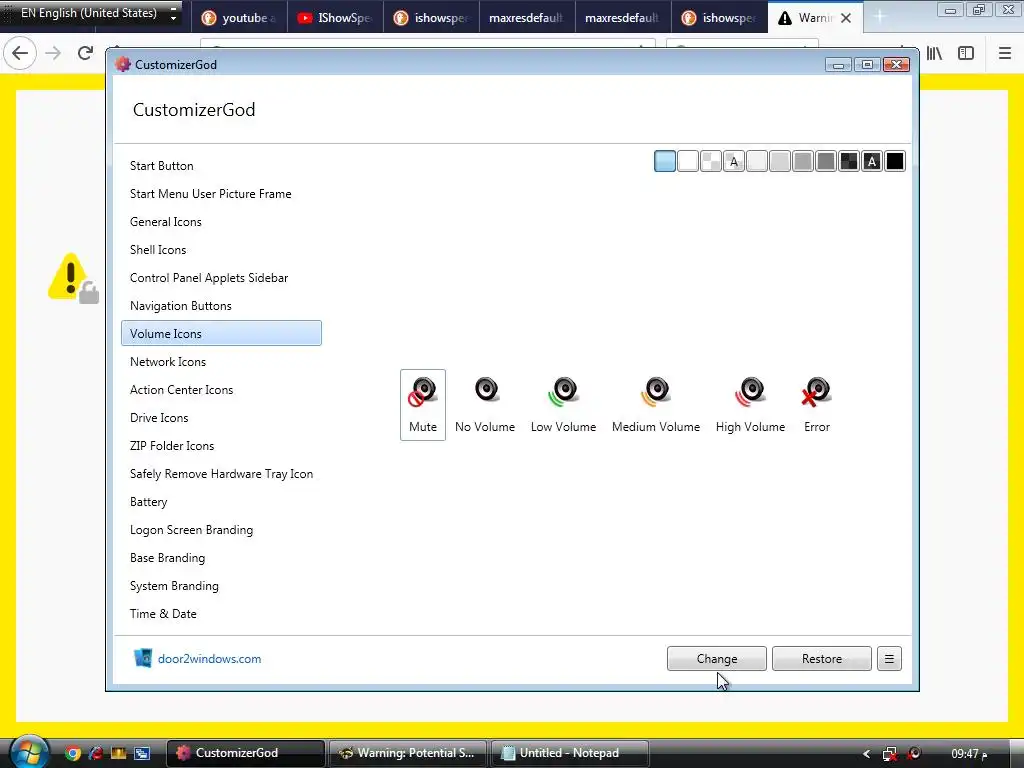1024x768 pixels.
Task: Choose the light checkered preview background swatch
Action: click(x=711, y=161)
